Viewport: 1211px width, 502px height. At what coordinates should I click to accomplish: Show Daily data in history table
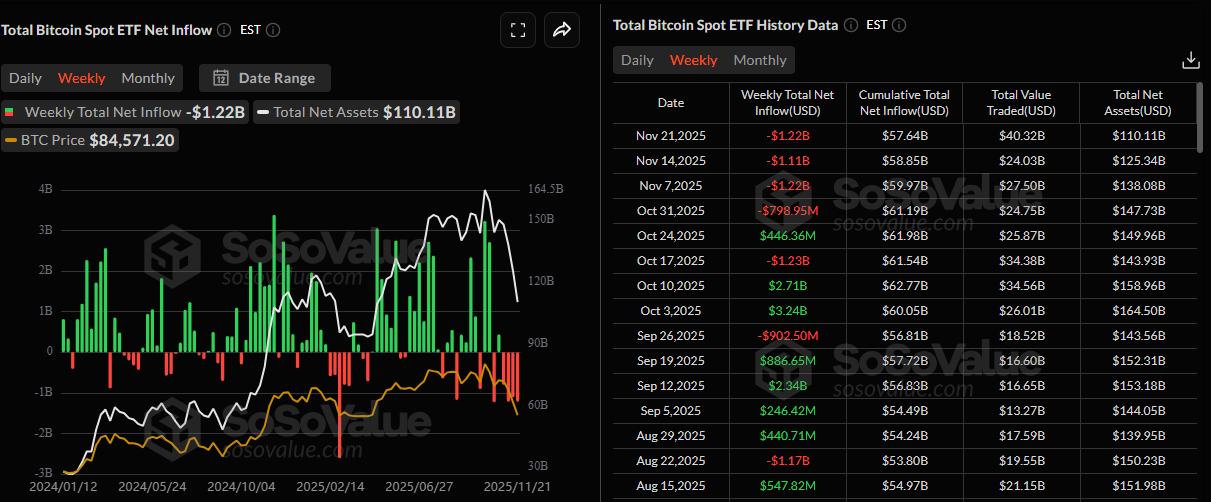tap(637, 60)
